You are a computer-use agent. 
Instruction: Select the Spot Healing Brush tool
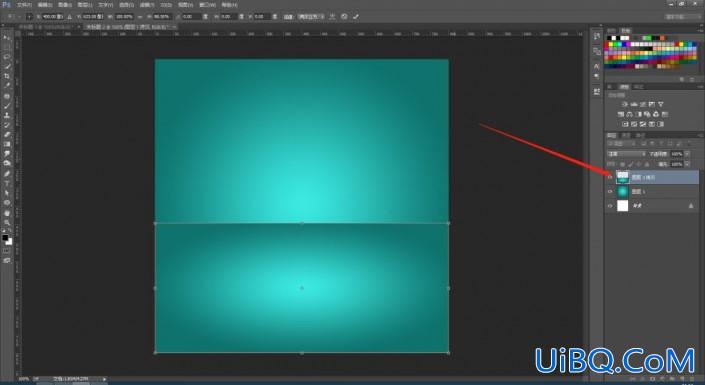6,96
